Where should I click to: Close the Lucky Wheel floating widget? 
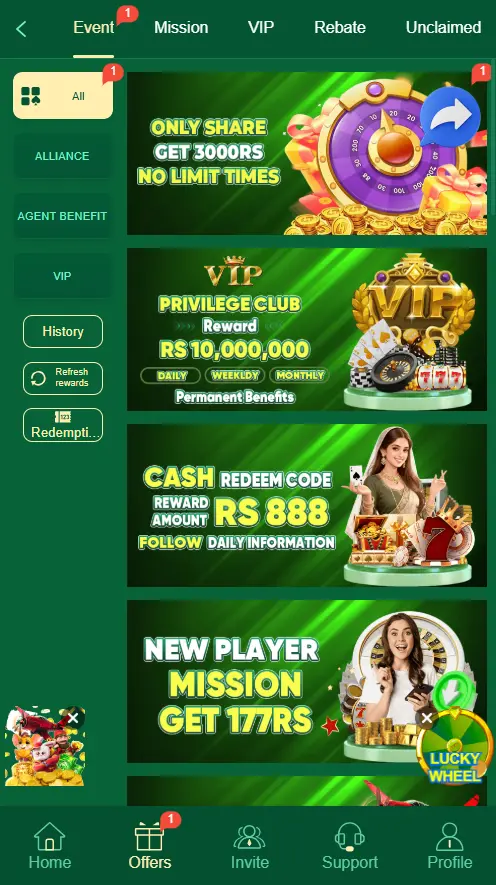[x=427, y=718]
